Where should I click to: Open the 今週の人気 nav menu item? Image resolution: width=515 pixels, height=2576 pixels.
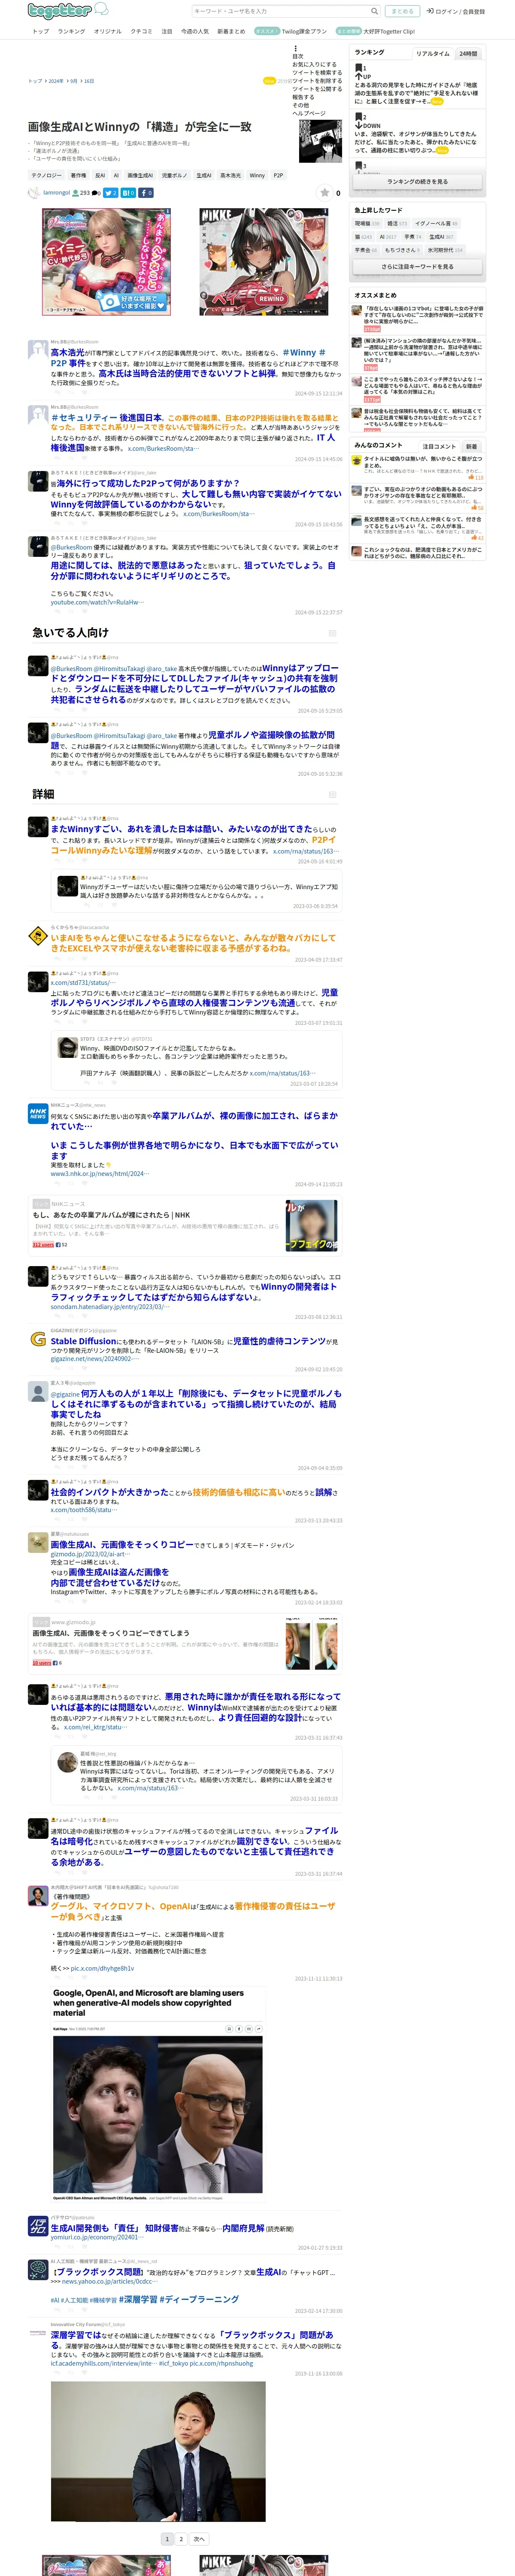click(195, 31)
